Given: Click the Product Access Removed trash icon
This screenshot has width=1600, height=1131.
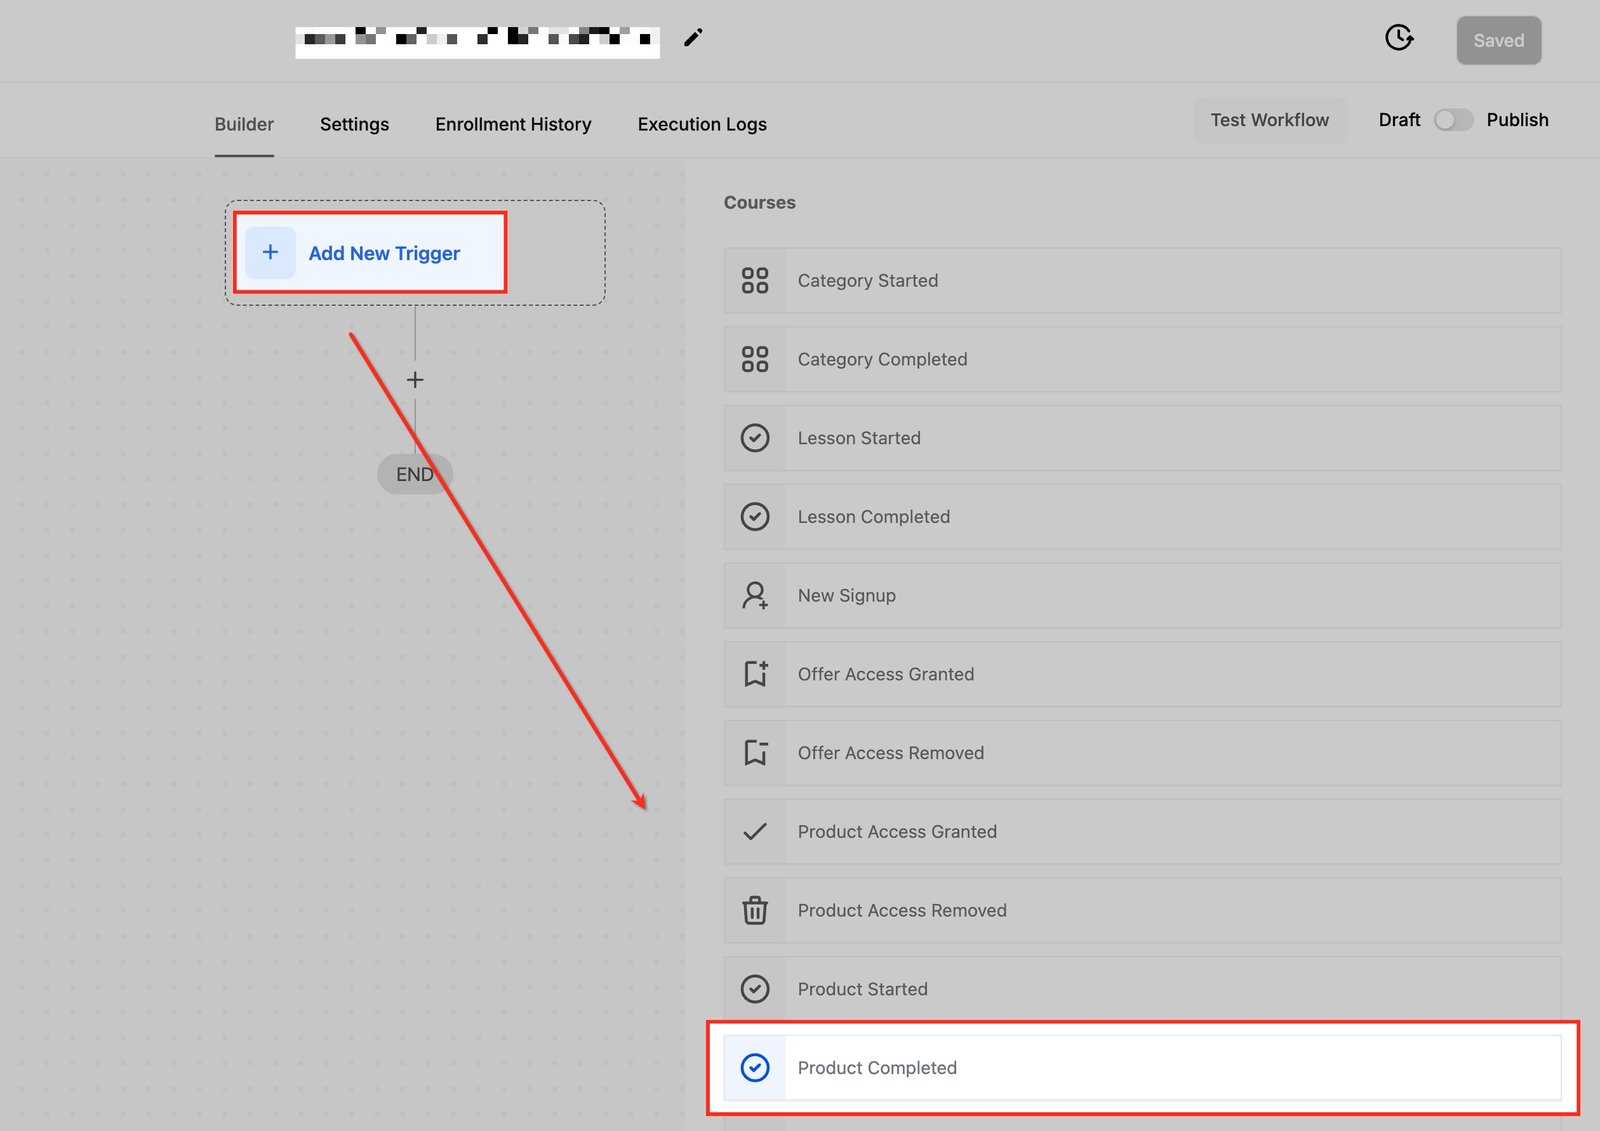Looking at the screenshot, I should (755, 910).
